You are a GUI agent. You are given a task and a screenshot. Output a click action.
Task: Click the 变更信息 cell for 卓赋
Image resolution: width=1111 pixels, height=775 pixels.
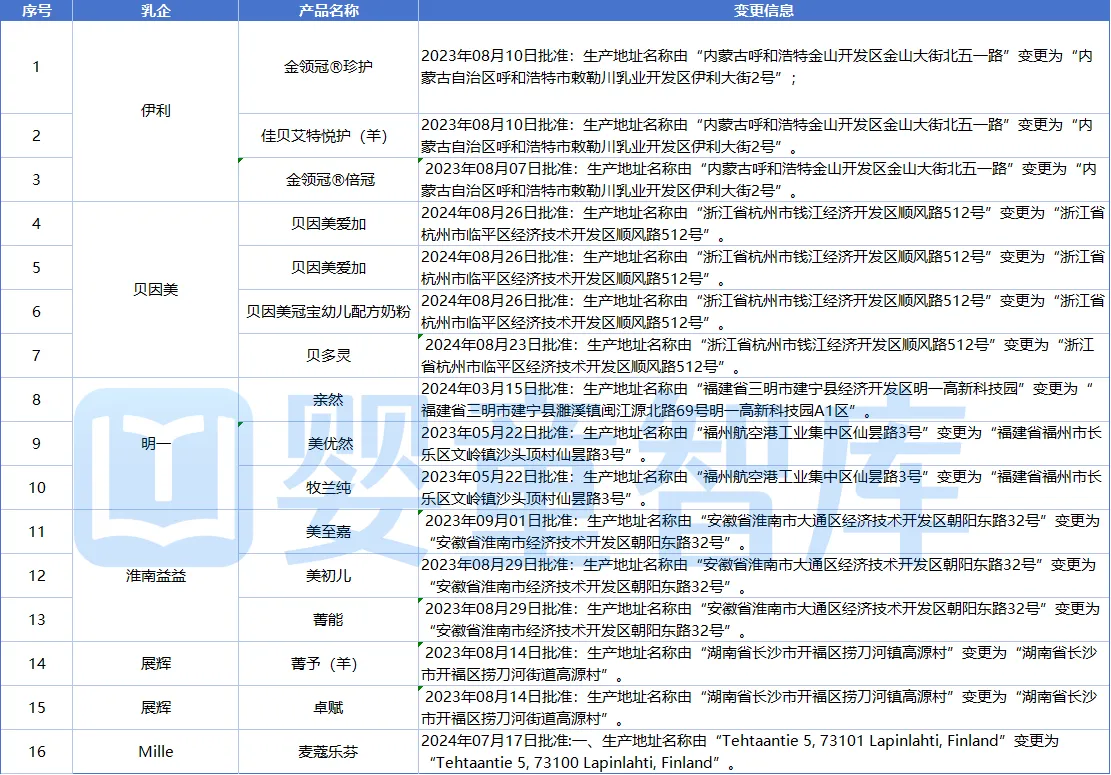pos(764,708)
